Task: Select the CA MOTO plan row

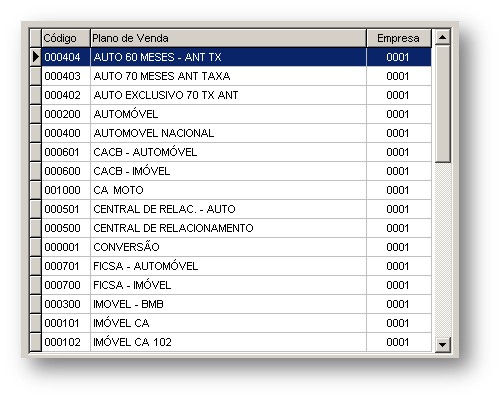Action: pos(236,190)
